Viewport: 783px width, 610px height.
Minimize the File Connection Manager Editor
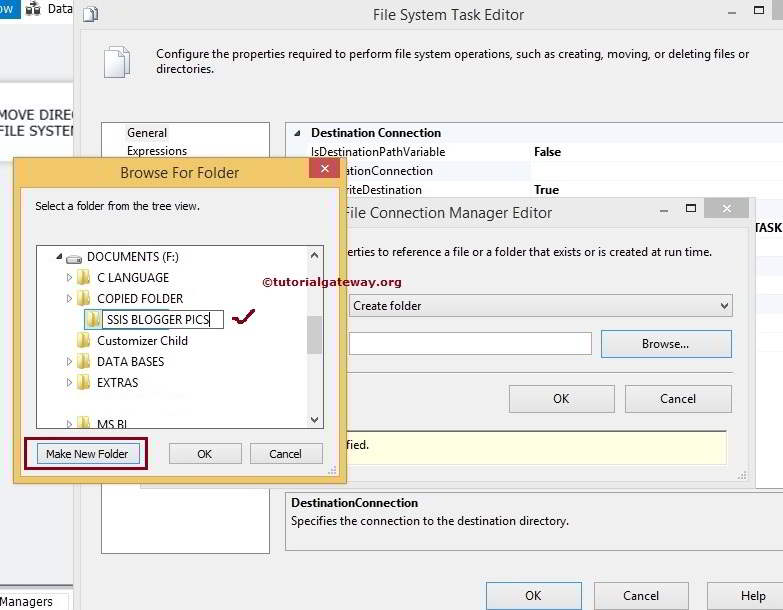[x=664, y=211]
